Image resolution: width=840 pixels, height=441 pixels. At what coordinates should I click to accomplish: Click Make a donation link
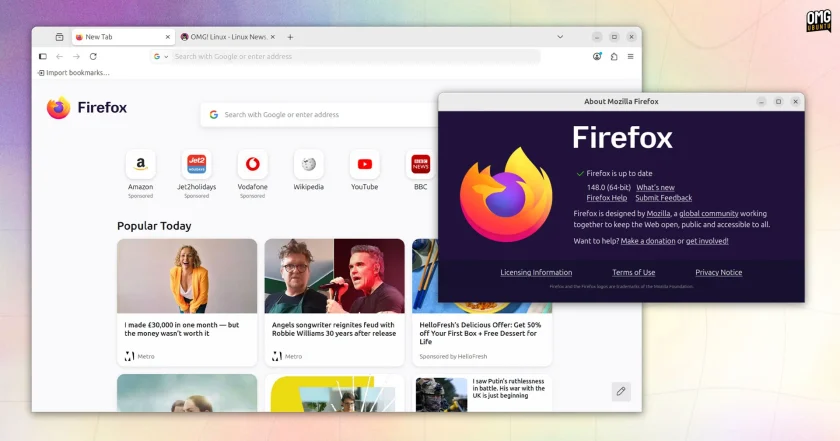click(648, 241)
